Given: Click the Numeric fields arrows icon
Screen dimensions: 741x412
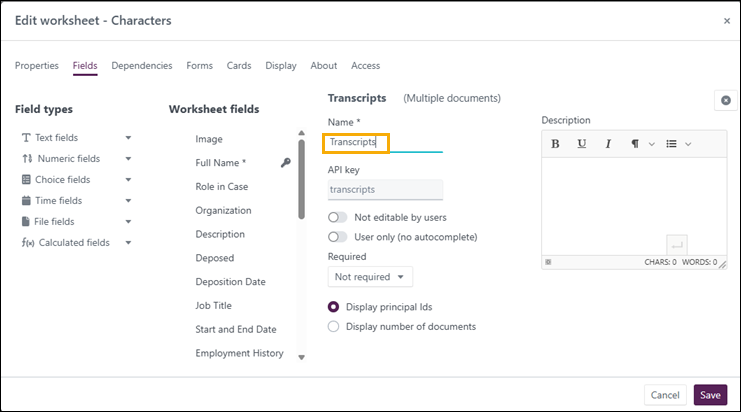Looking at the screenshot, I should 27,159.
